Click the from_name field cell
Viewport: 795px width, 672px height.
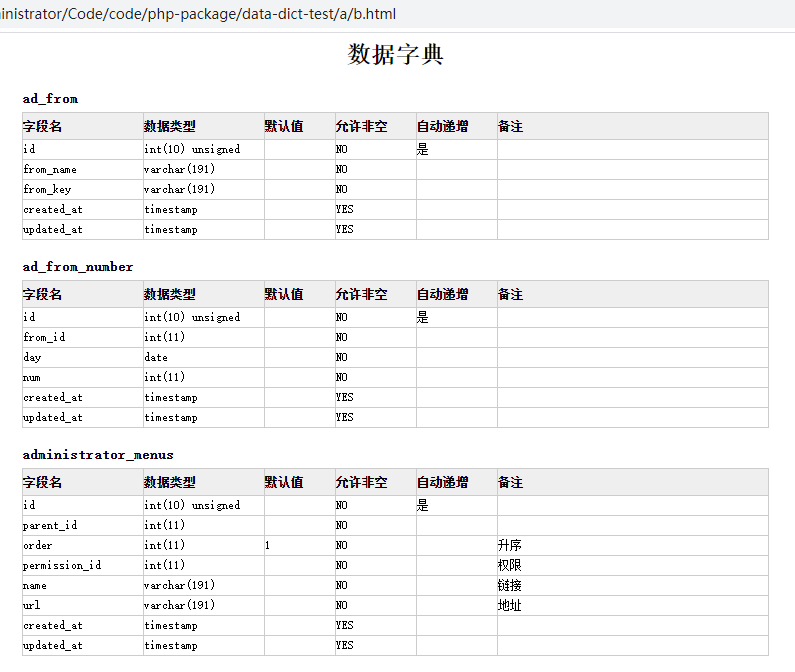83,169
